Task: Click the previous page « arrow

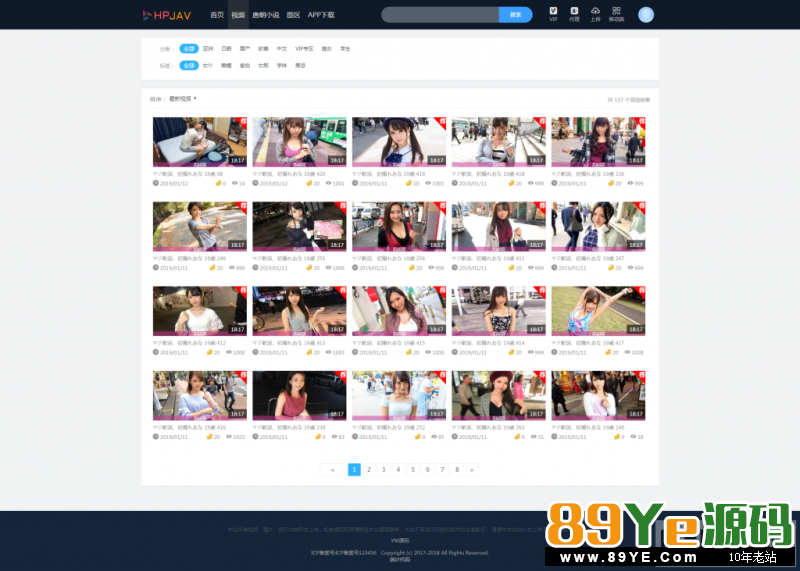Action: click(333, 469)
